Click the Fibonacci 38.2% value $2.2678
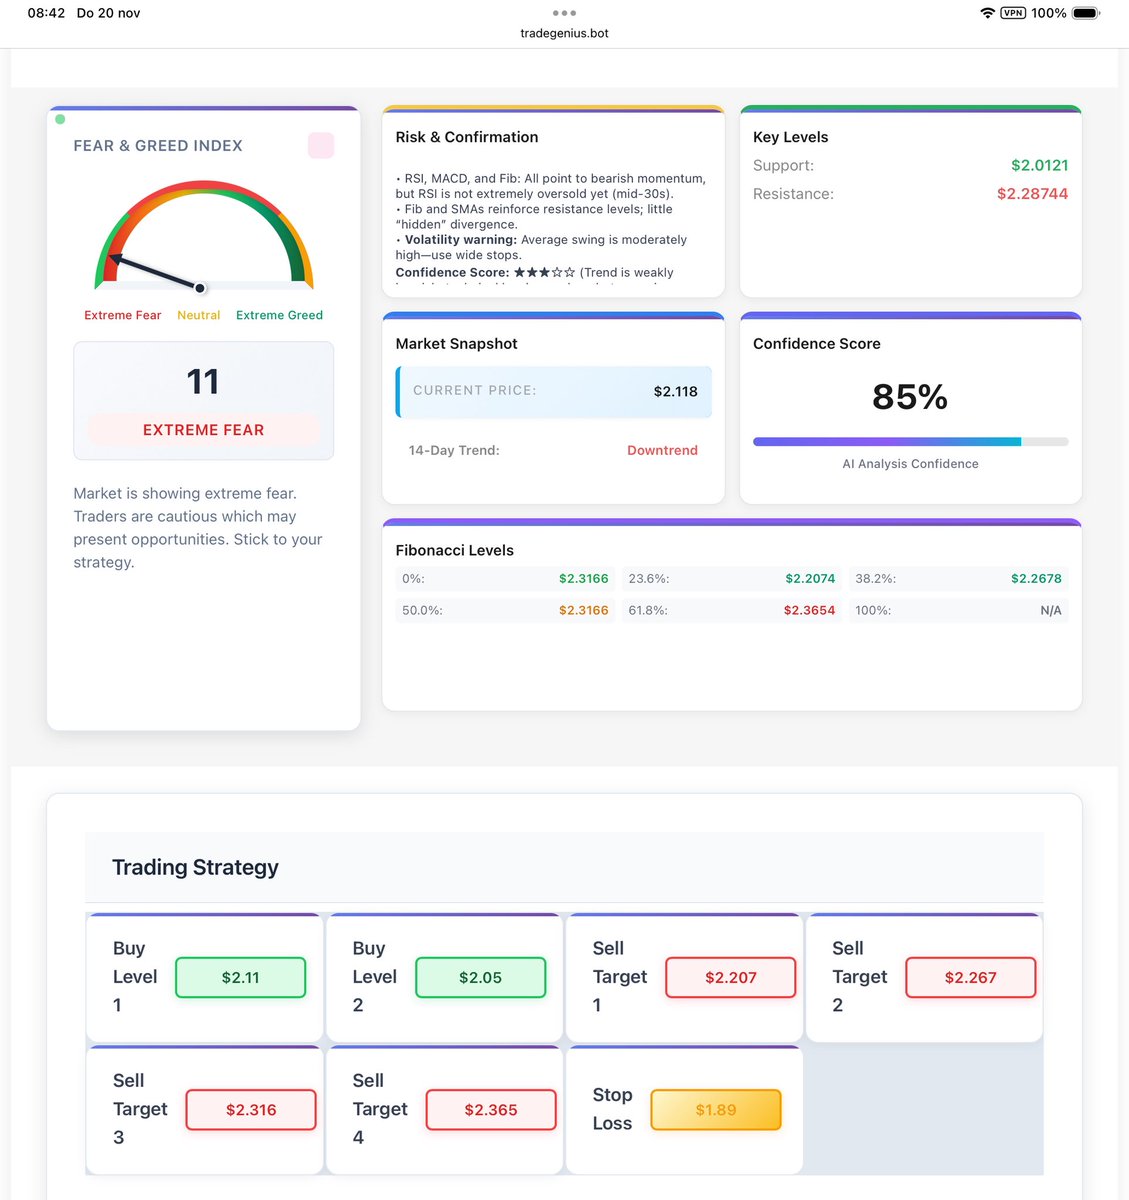Viewport: 1129px width, 1200px height. pyautogui.click(x=1036, y=578)
